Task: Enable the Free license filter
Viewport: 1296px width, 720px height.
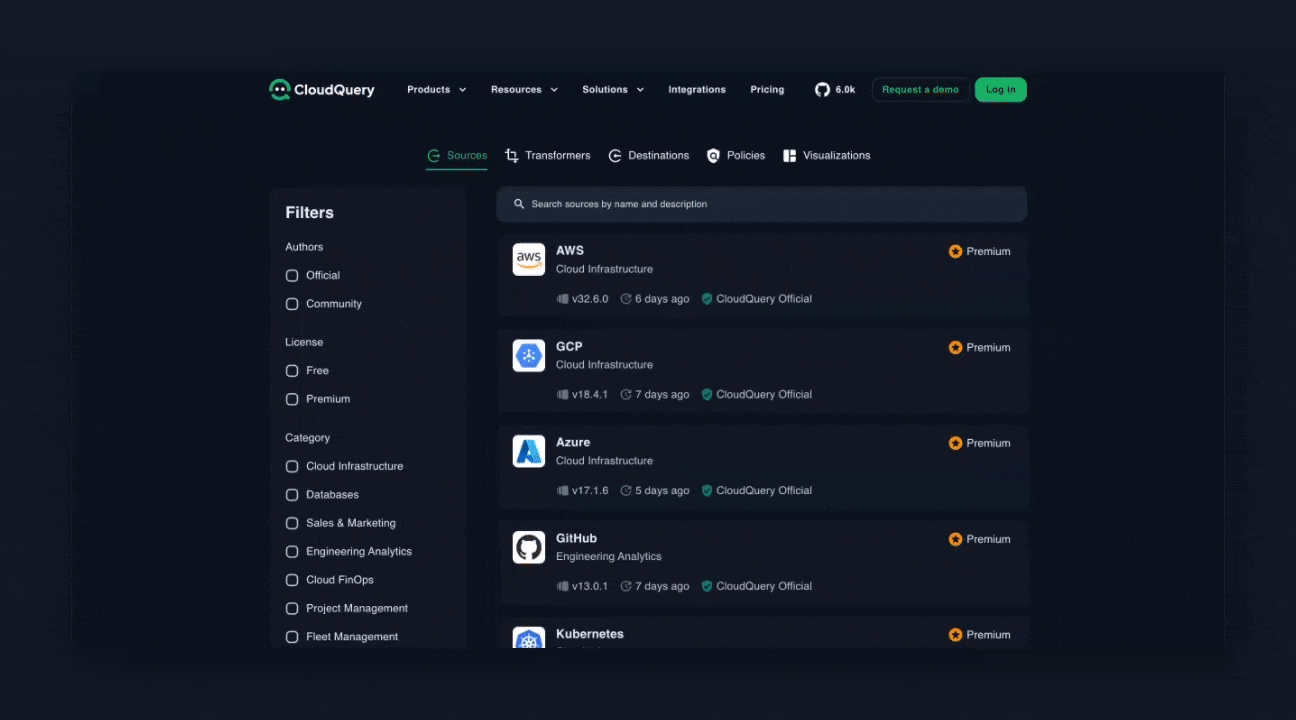Action: [292, 371]
